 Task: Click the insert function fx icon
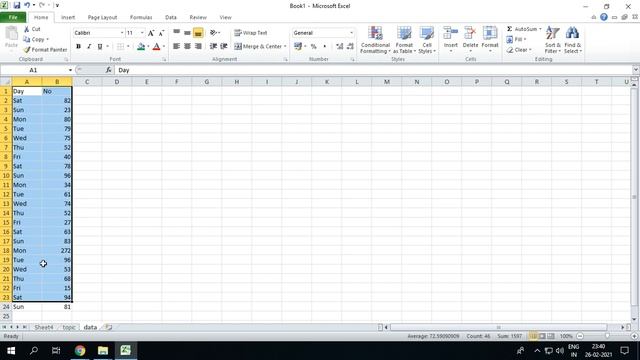pyautogui.click(x=108, y=70)
